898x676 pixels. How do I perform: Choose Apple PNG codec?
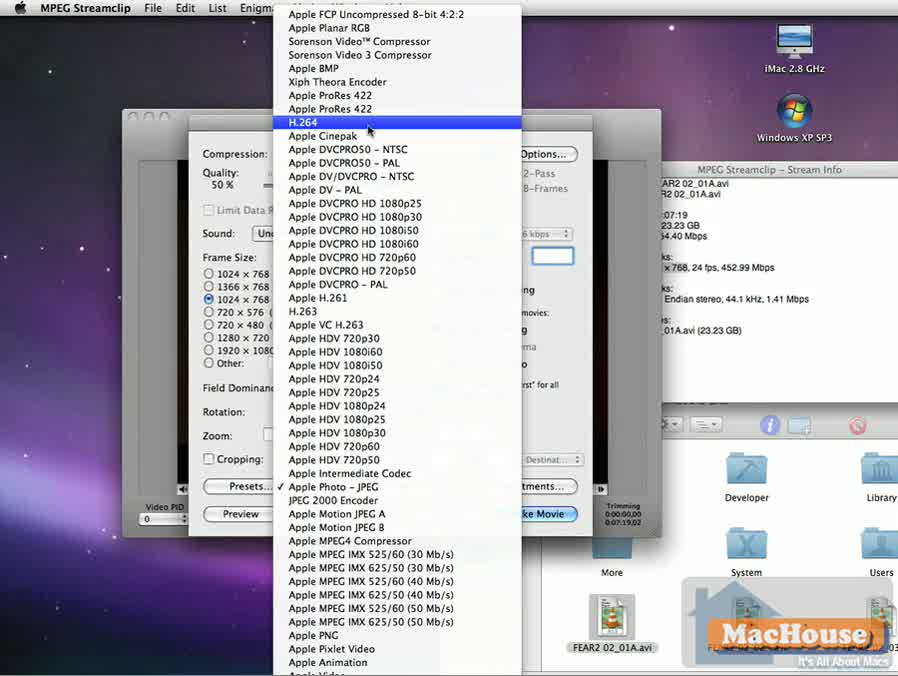click(x=397, y=636)
